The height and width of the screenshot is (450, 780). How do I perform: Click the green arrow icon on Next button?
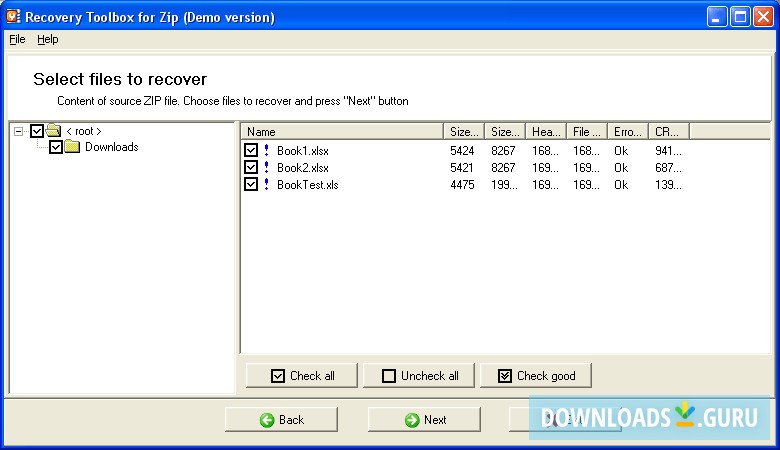click(412, 420)
